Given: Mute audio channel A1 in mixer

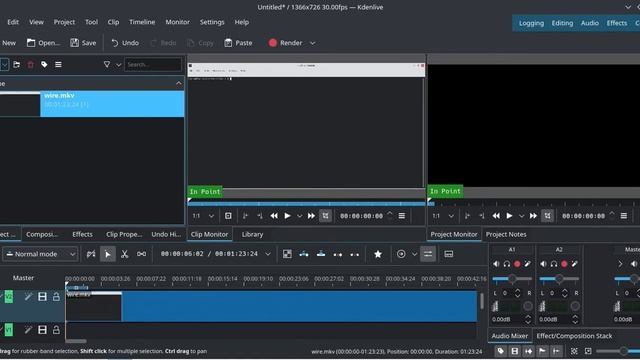Looking at the screenshot, I should [x=496, y=264].
